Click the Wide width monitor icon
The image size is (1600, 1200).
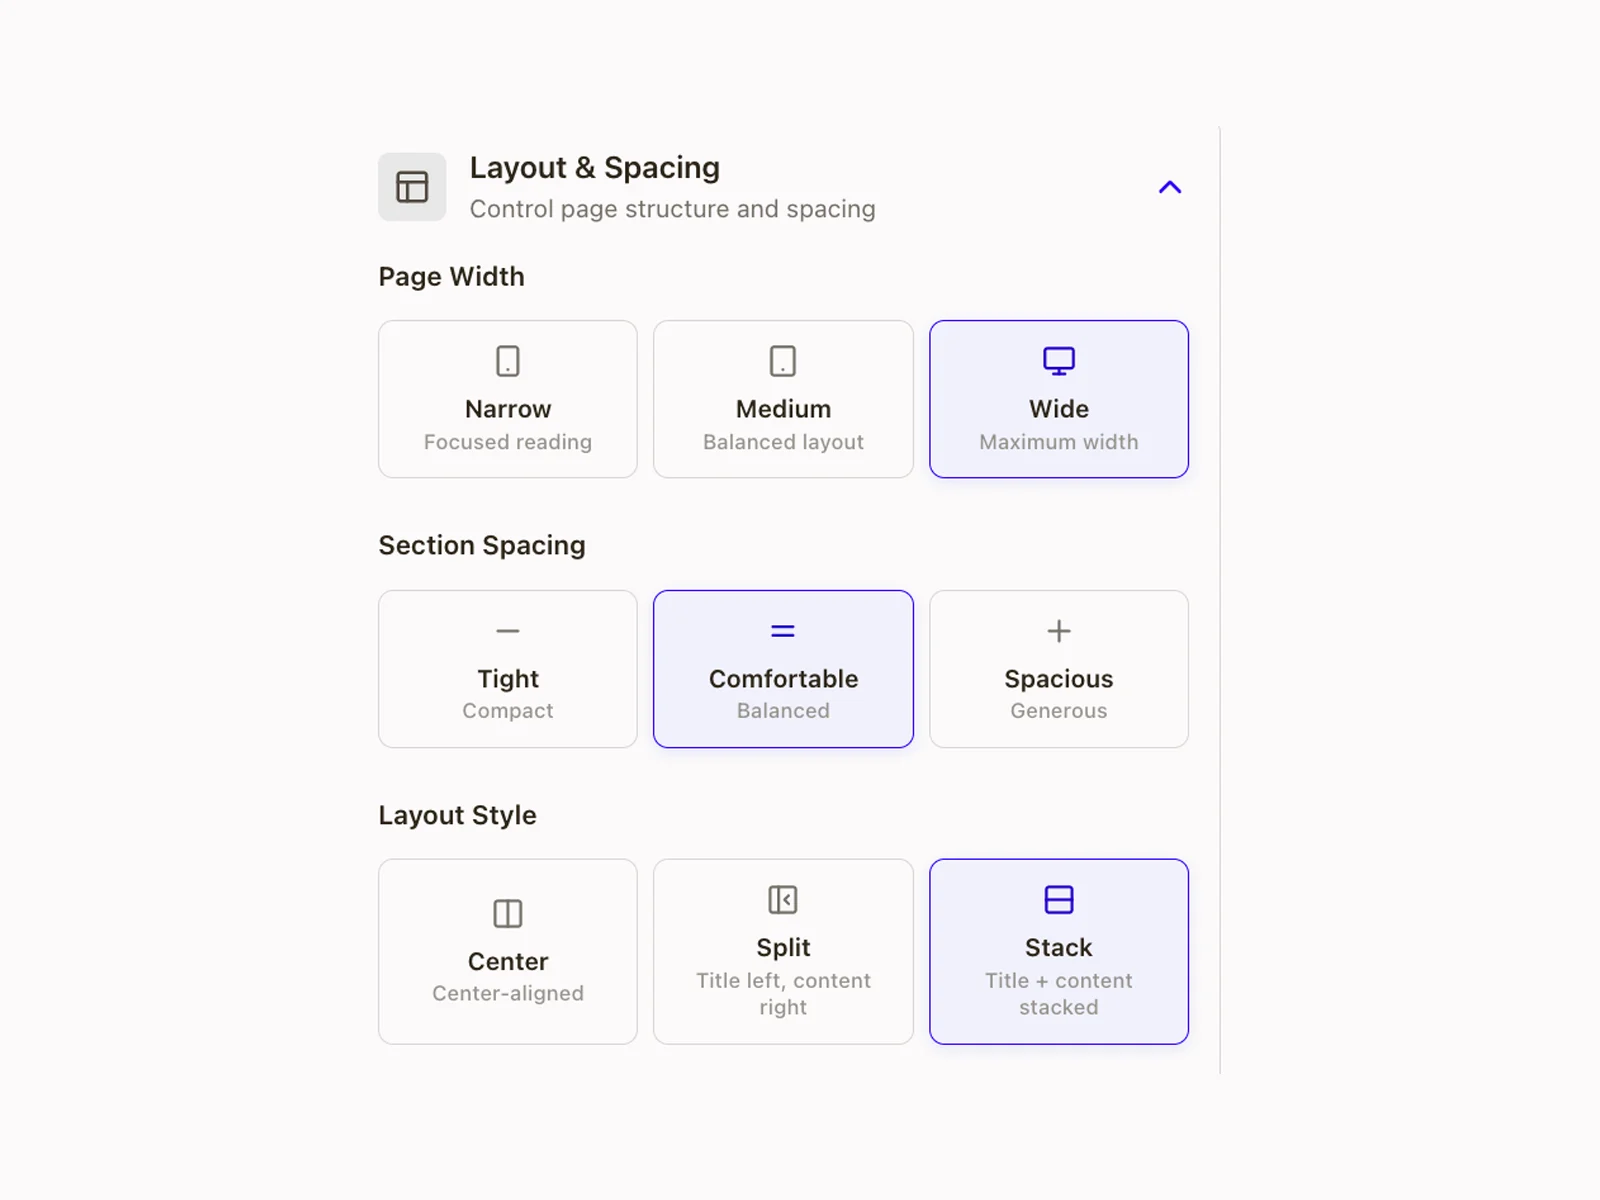[1059, 361]
